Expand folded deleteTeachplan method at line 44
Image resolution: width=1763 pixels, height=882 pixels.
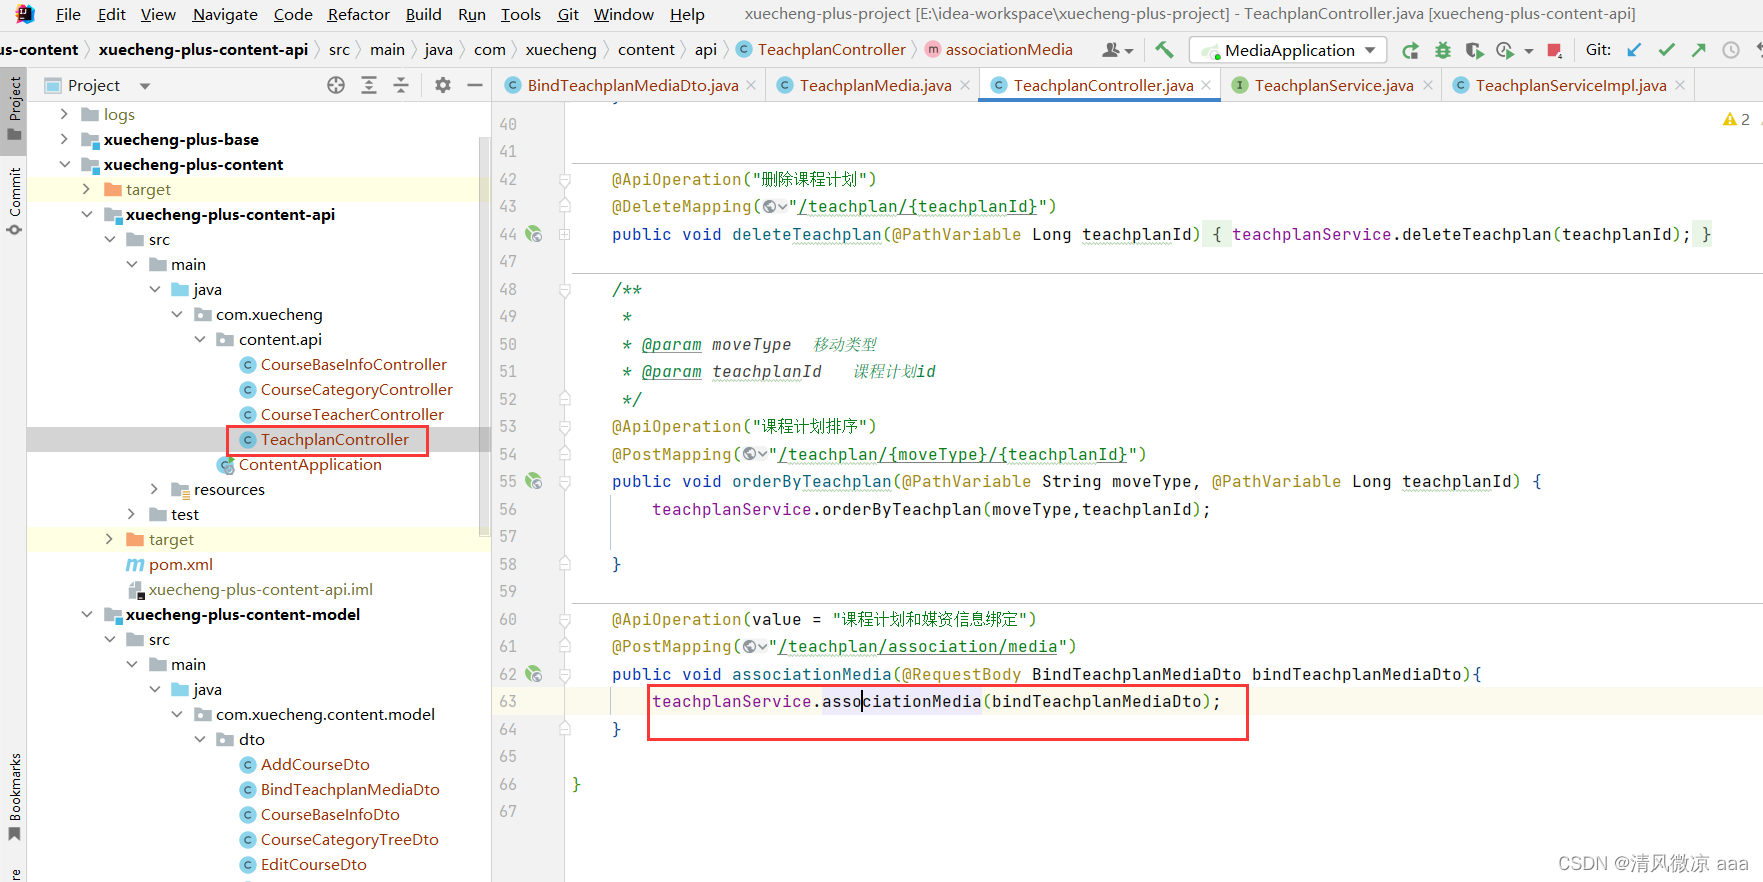pyautogui.click(x=565, y=234)
